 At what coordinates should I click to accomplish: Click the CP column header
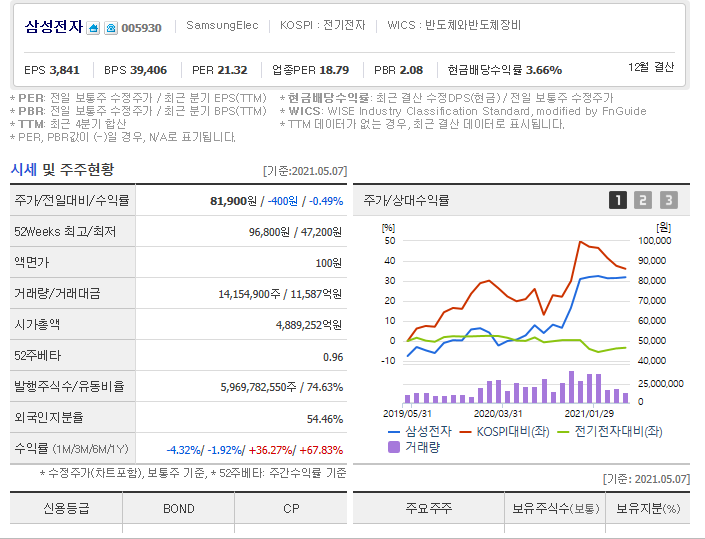coord(291,508)
